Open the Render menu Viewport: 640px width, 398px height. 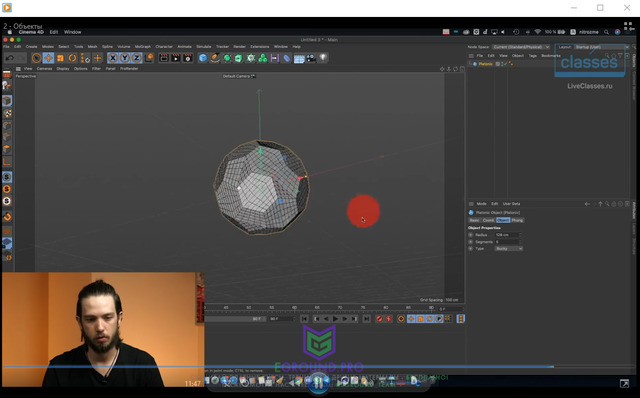(x=240, y=47)
